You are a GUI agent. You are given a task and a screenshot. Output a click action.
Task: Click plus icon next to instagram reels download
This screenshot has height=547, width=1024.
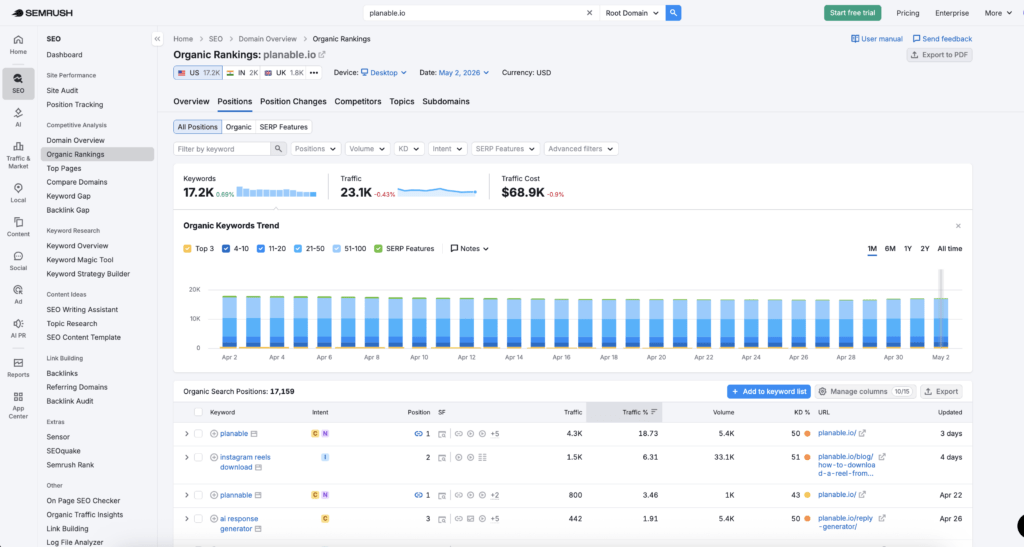coord(214,457)
